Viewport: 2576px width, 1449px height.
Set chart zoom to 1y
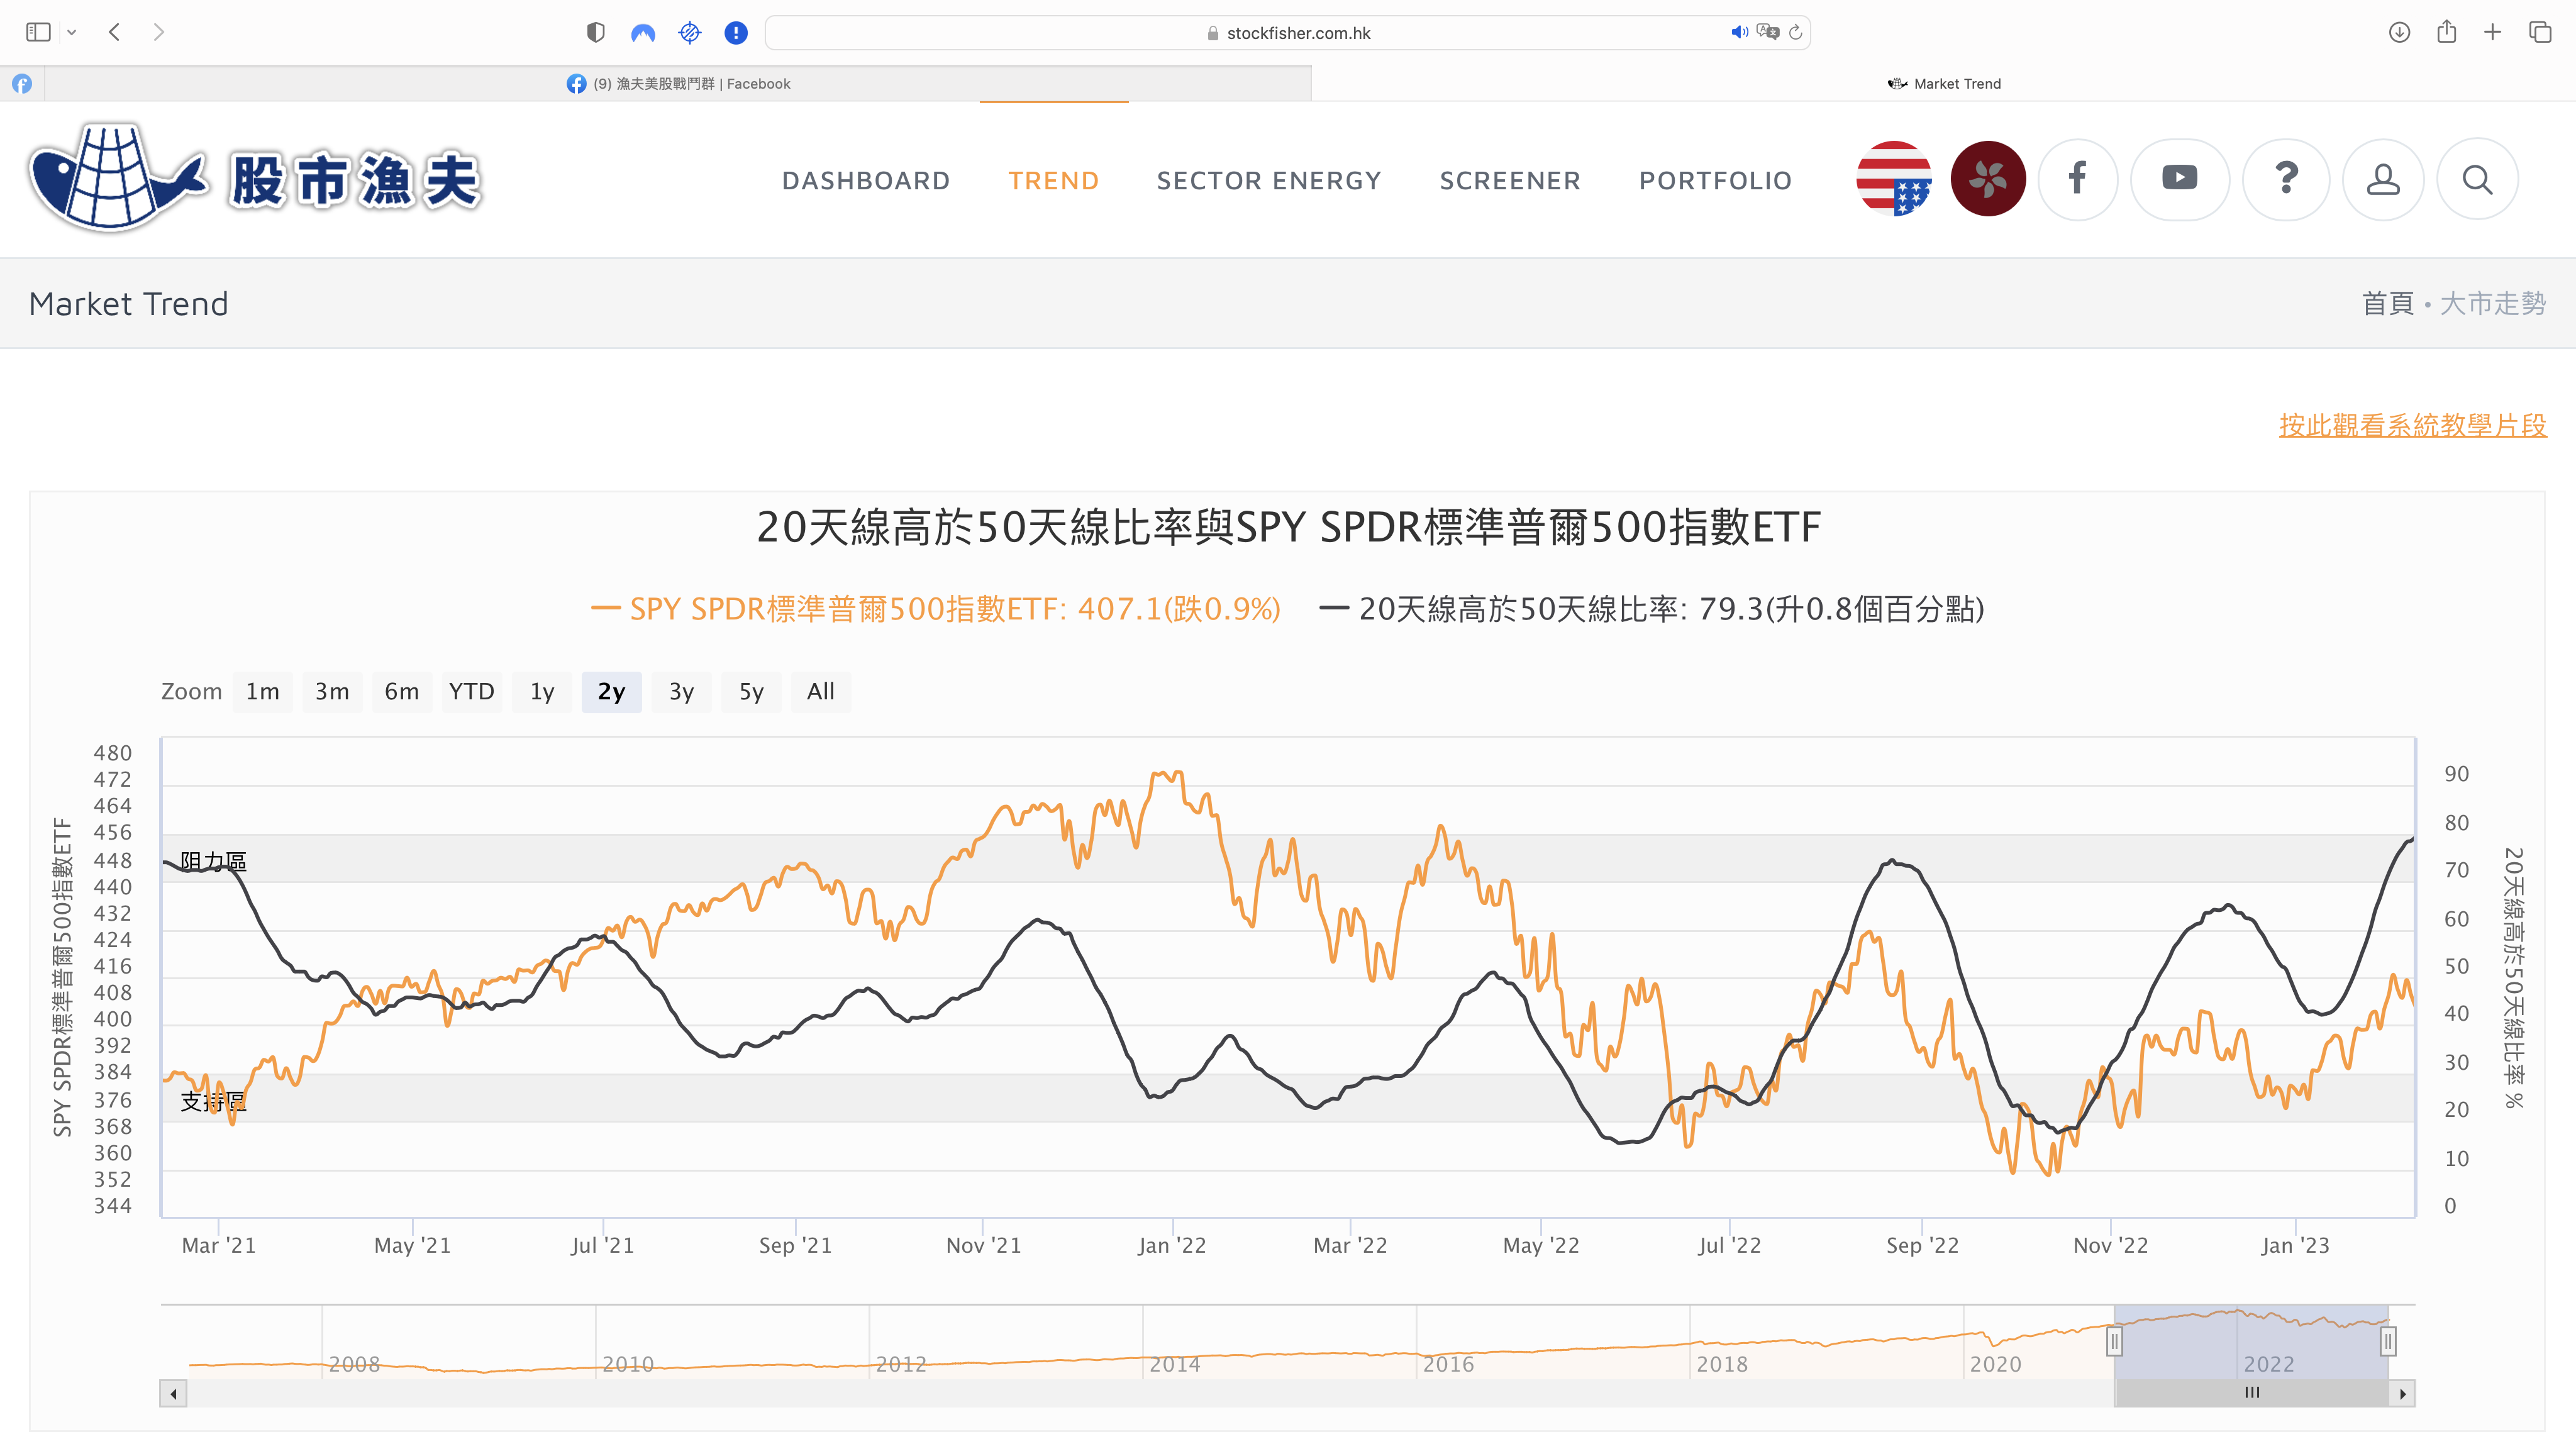pyautogui.click(x=542, y=691)
